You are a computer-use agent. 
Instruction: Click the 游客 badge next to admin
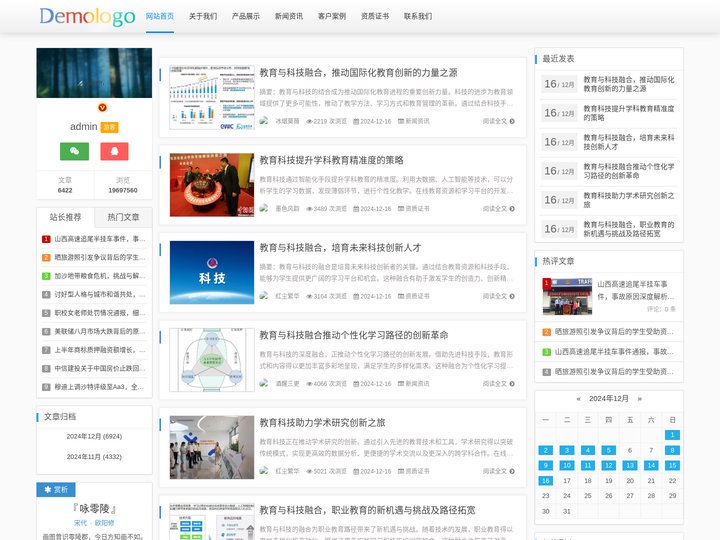[x=110, y=127]
